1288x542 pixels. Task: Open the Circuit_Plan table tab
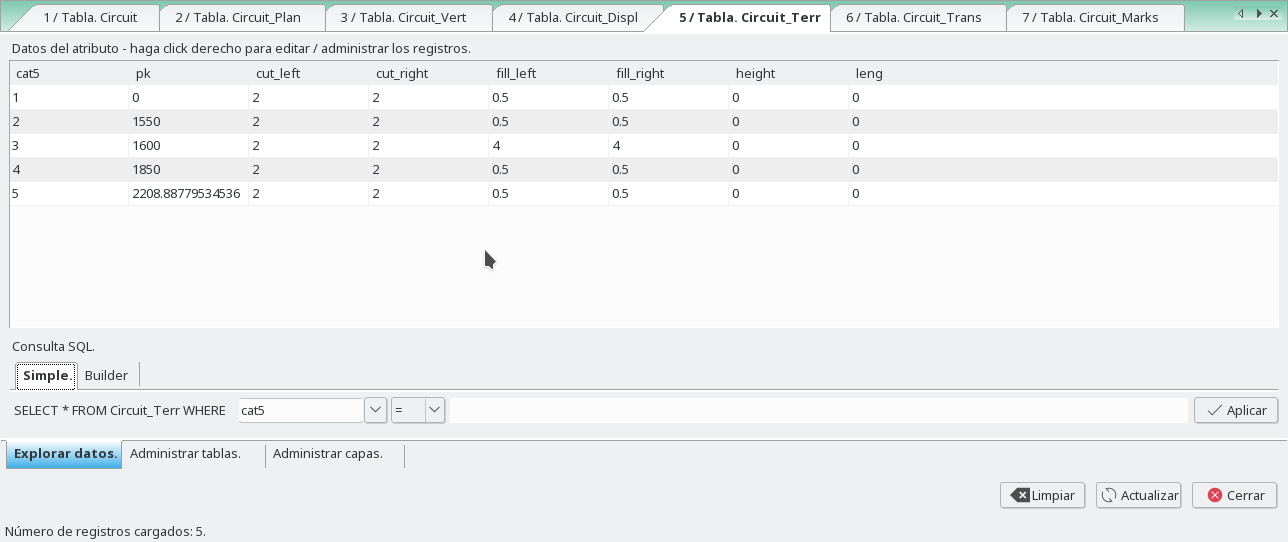tap(238, 17)
